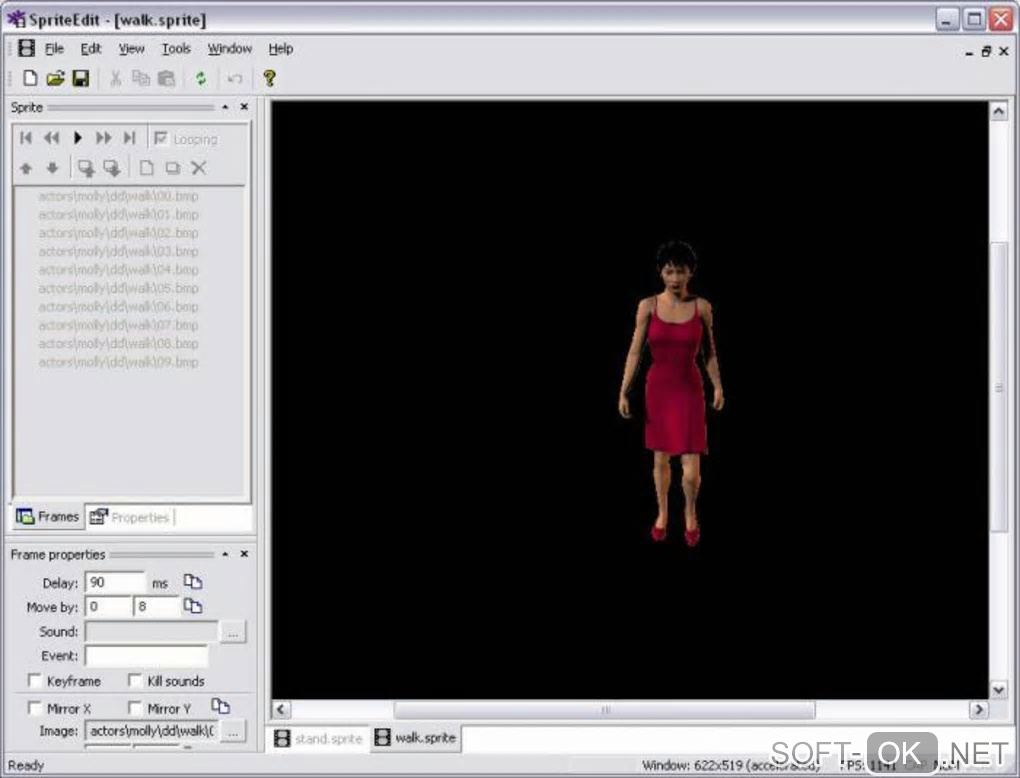Click the Event input field

pyautogui.click(x=146, y=656)
